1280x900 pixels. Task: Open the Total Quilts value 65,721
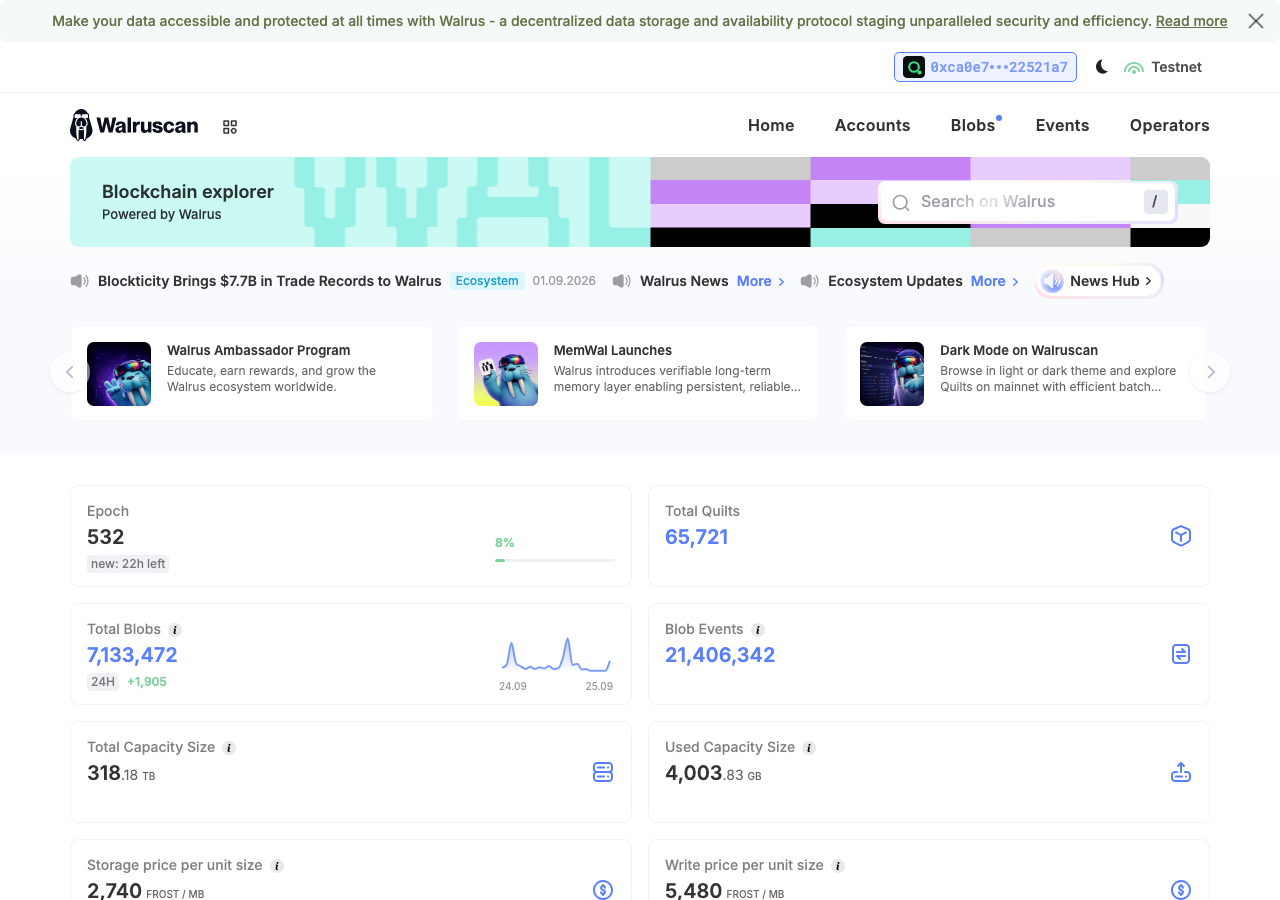[697, 537]
